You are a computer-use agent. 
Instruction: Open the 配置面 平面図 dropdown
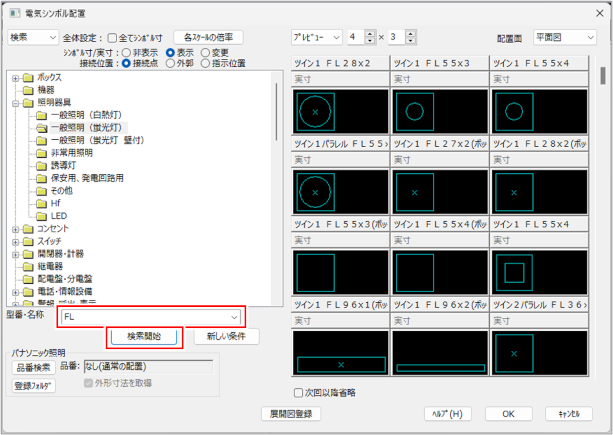(x=565, y=37)
